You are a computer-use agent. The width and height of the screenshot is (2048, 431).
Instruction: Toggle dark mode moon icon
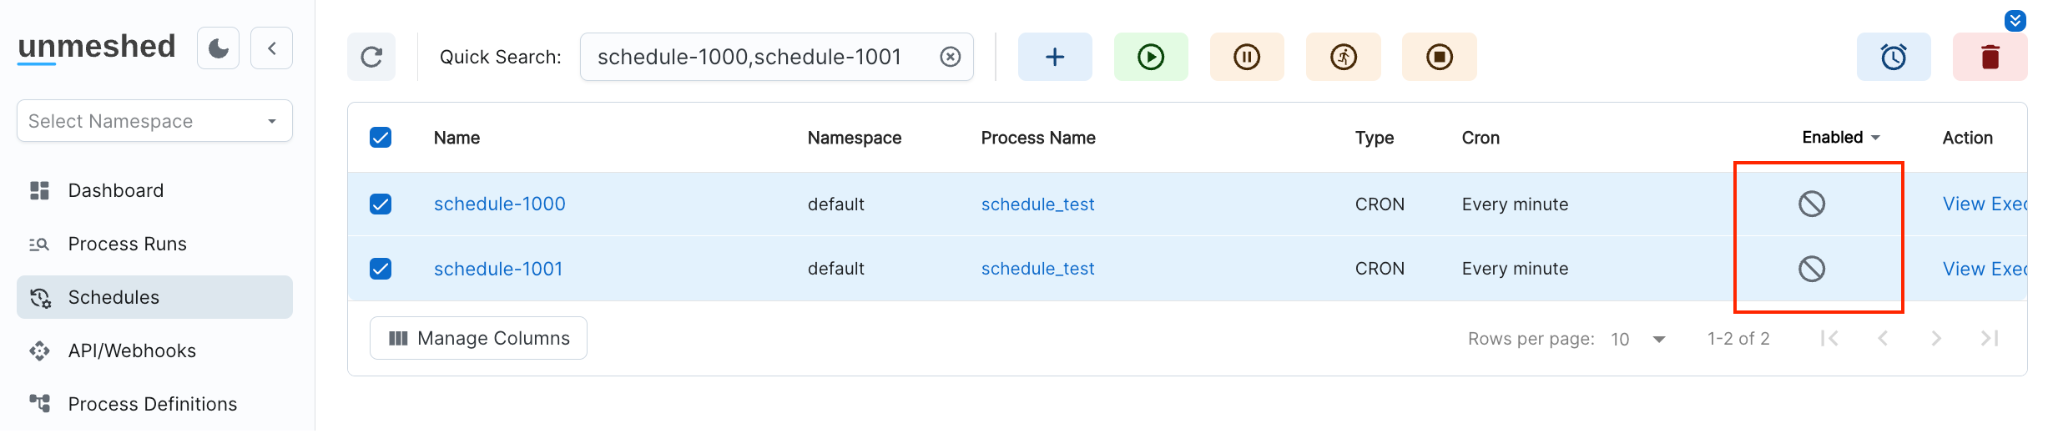[x=218, y=48]
